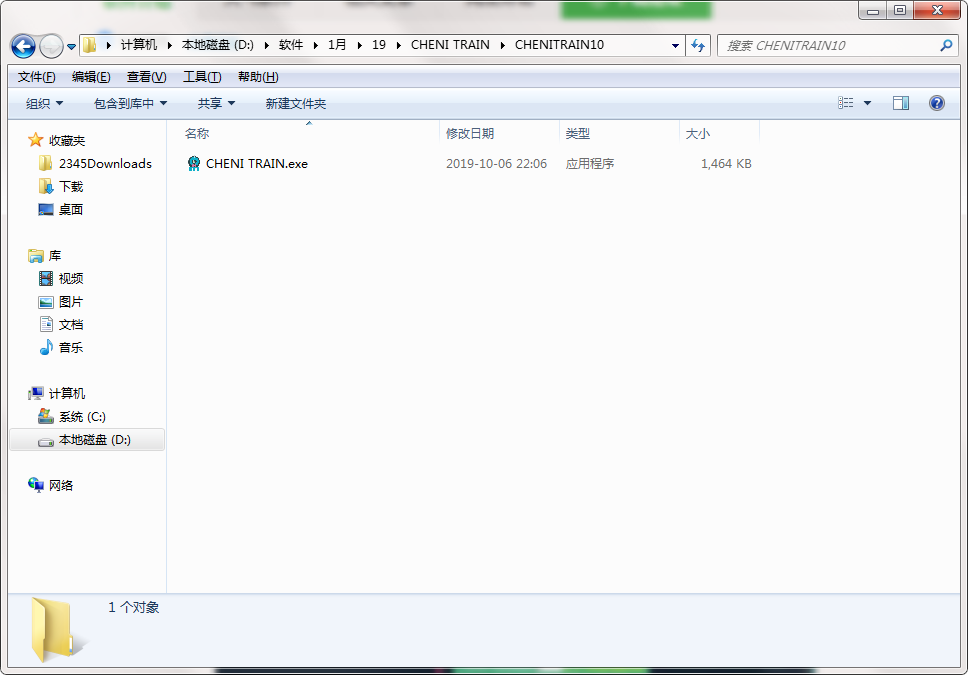968x675 pixels.
Task: Sort by 修改日期 column header
Action: [x=470, y=133]
